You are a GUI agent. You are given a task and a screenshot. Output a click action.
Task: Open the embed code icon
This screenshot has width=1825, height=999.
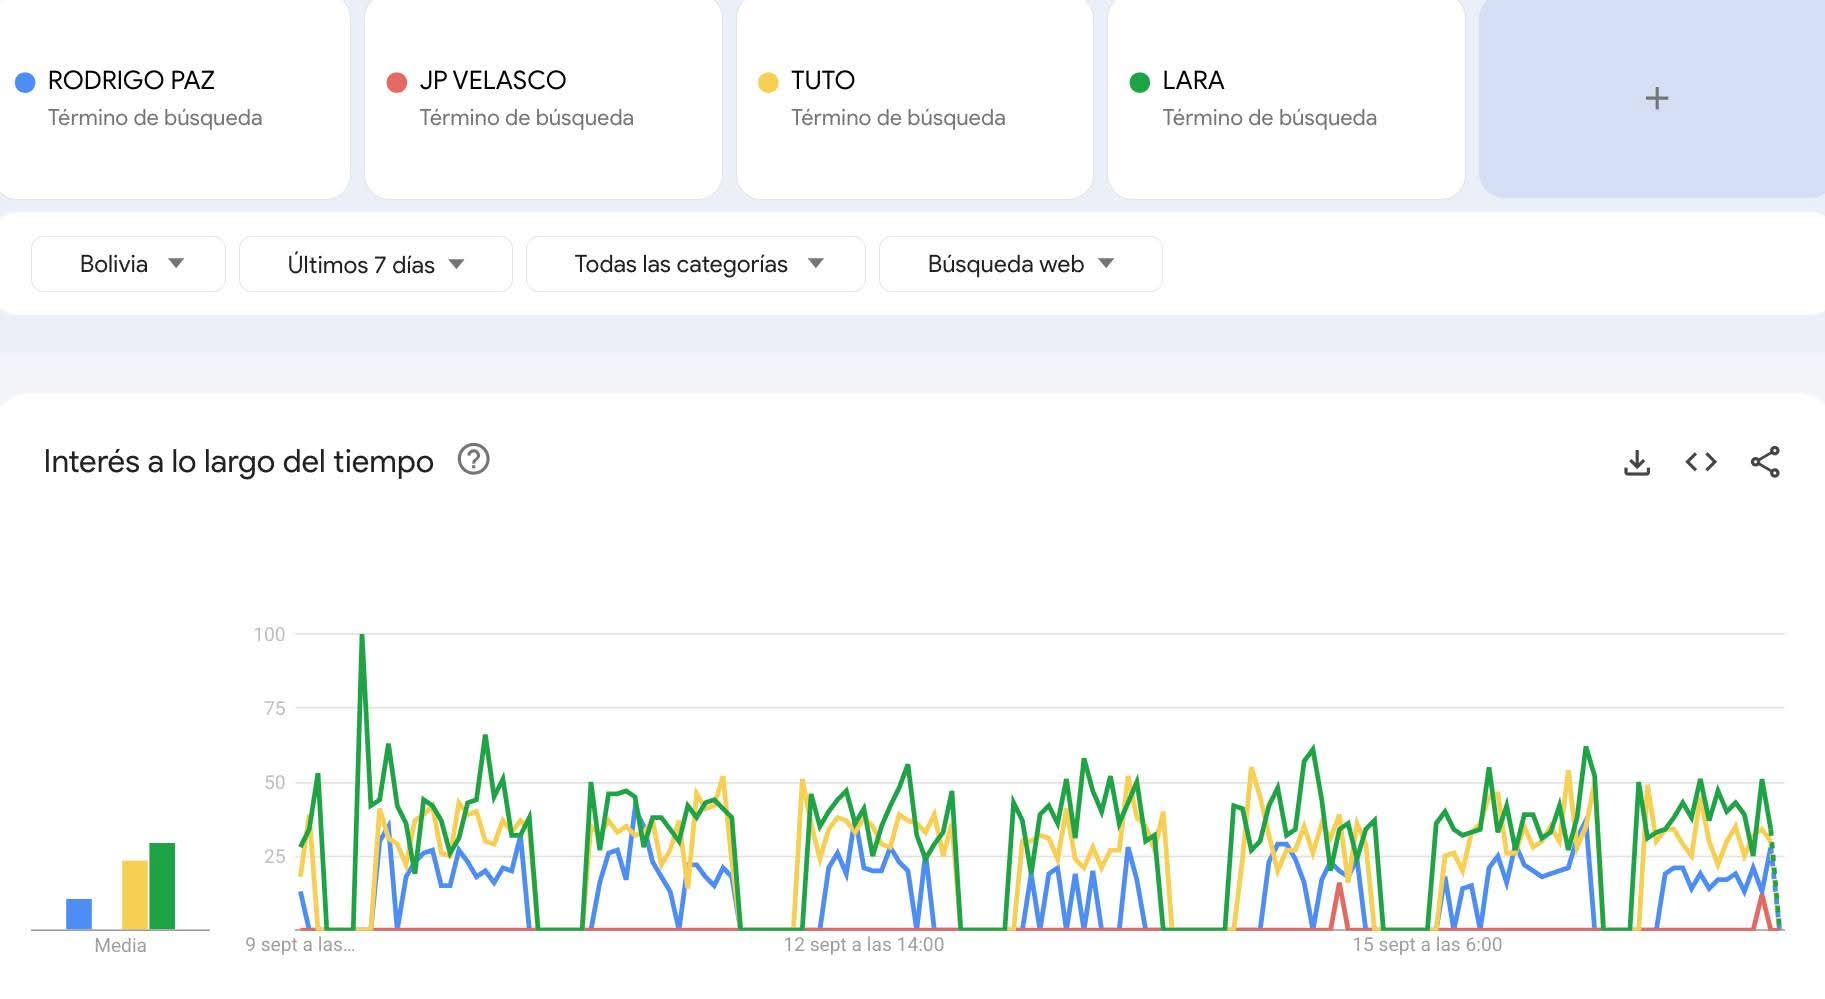click(1700, 462)
